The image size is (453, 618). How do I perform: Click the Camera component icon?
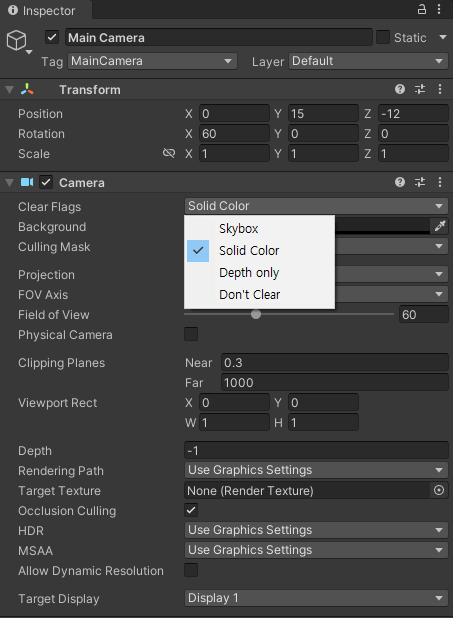27,182
